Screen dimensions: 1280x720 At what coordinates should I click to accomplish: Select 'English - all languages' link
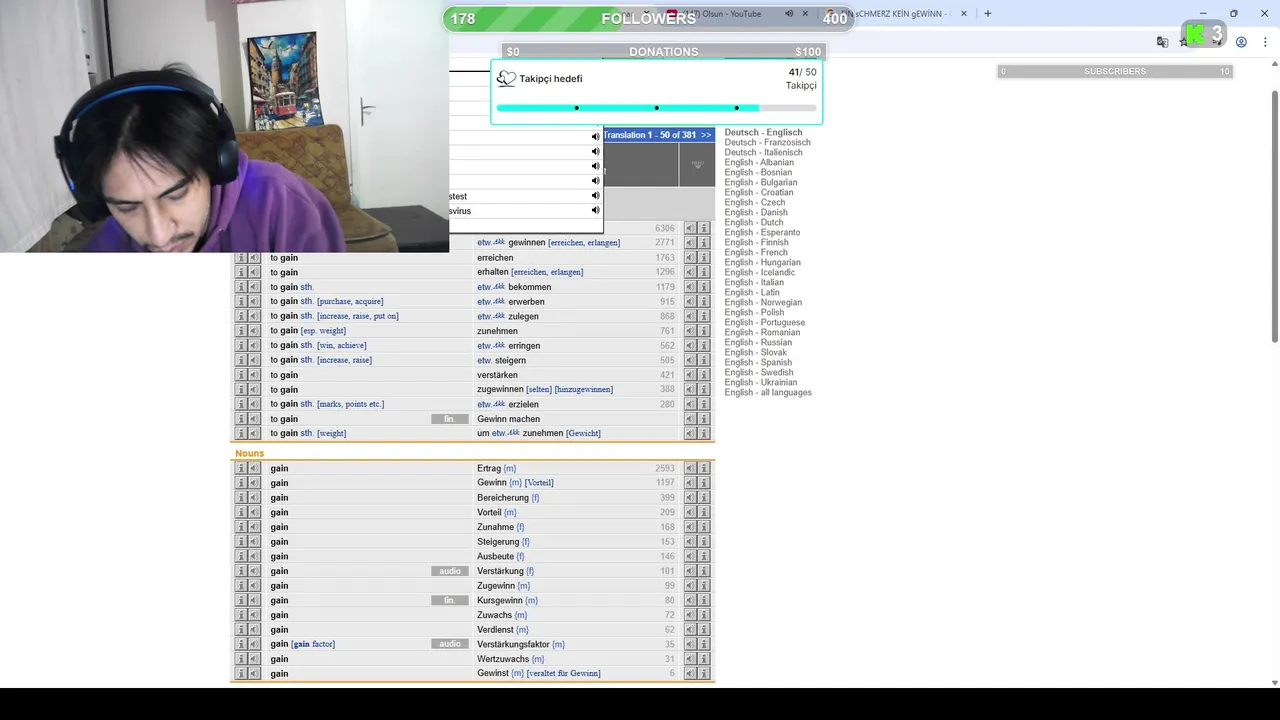(x=768, y=392)
